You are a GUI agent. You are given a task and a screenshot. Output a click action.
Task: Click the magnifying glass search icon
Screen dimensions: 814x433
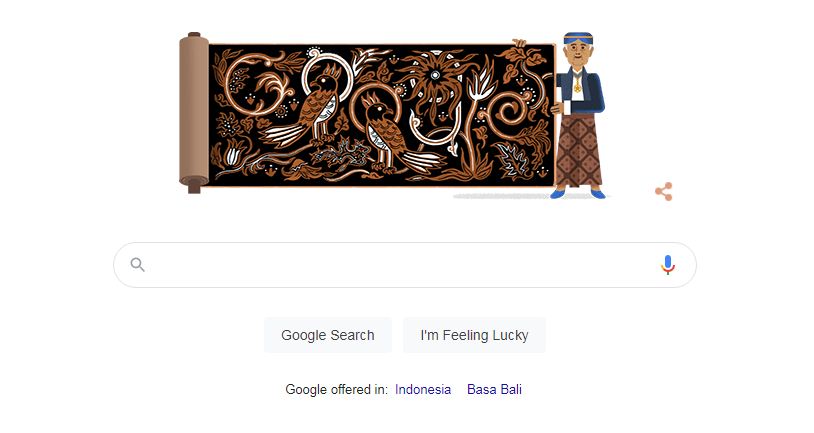(x=138, y=265)
